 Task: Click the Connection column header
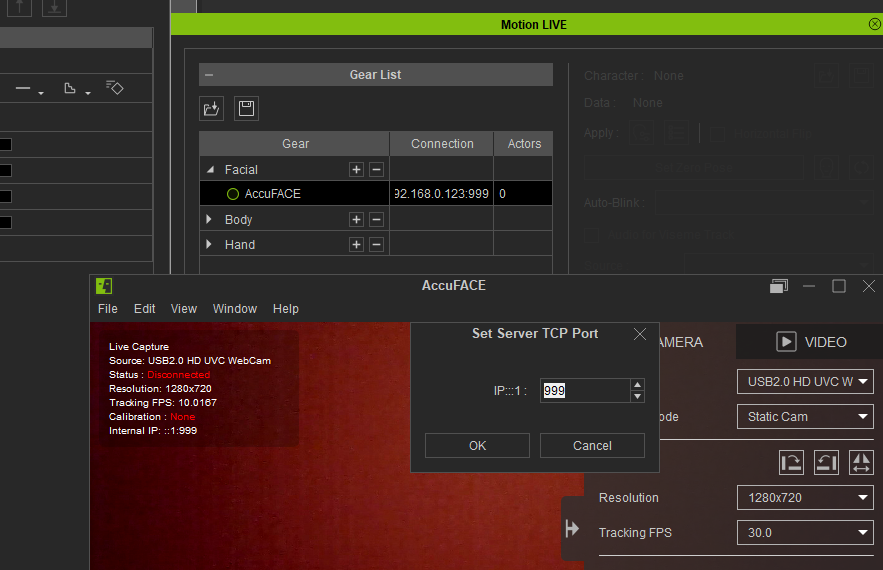[442, 144]
